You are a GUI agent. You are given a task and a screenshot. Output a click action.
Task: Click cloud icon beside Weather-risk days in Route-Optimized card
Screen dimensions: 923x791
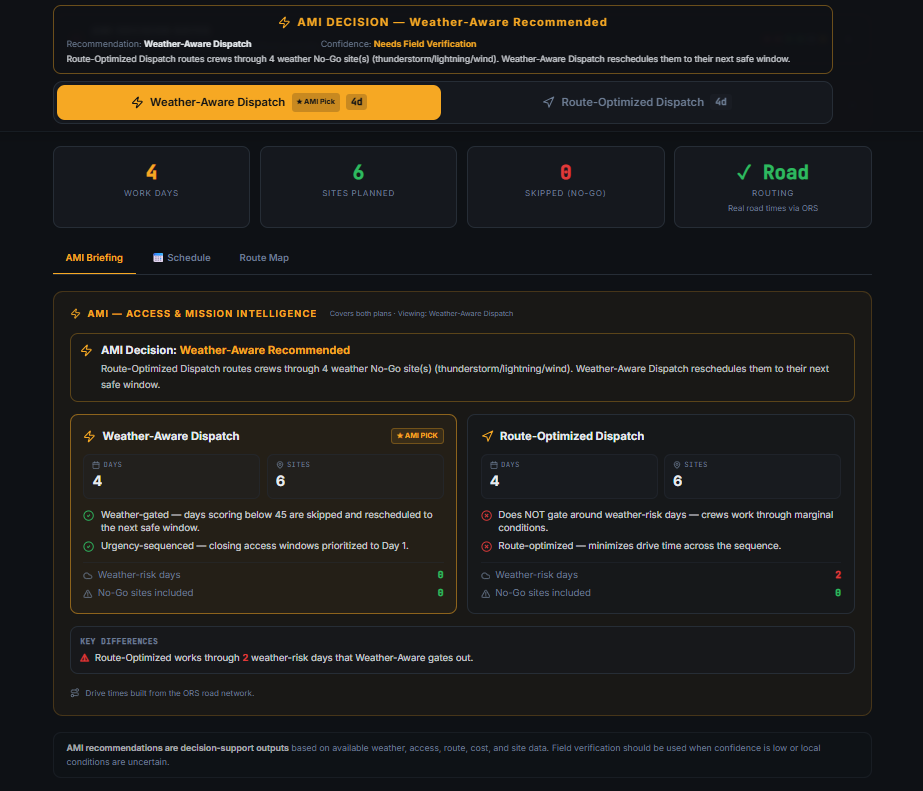[x=486, y=576]
